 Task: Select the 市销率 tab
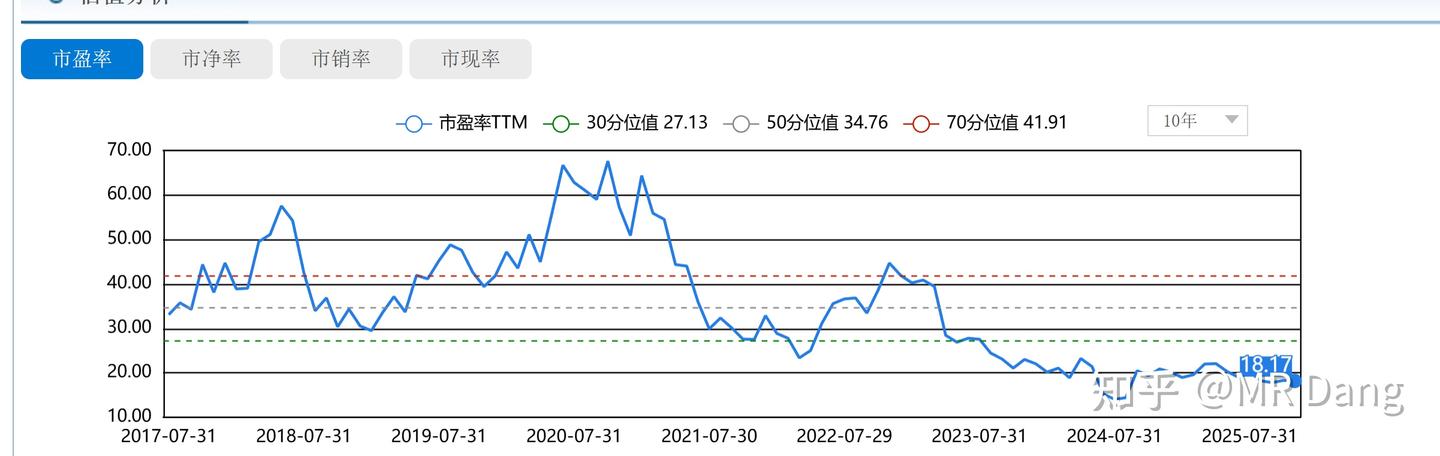point(341,59)
